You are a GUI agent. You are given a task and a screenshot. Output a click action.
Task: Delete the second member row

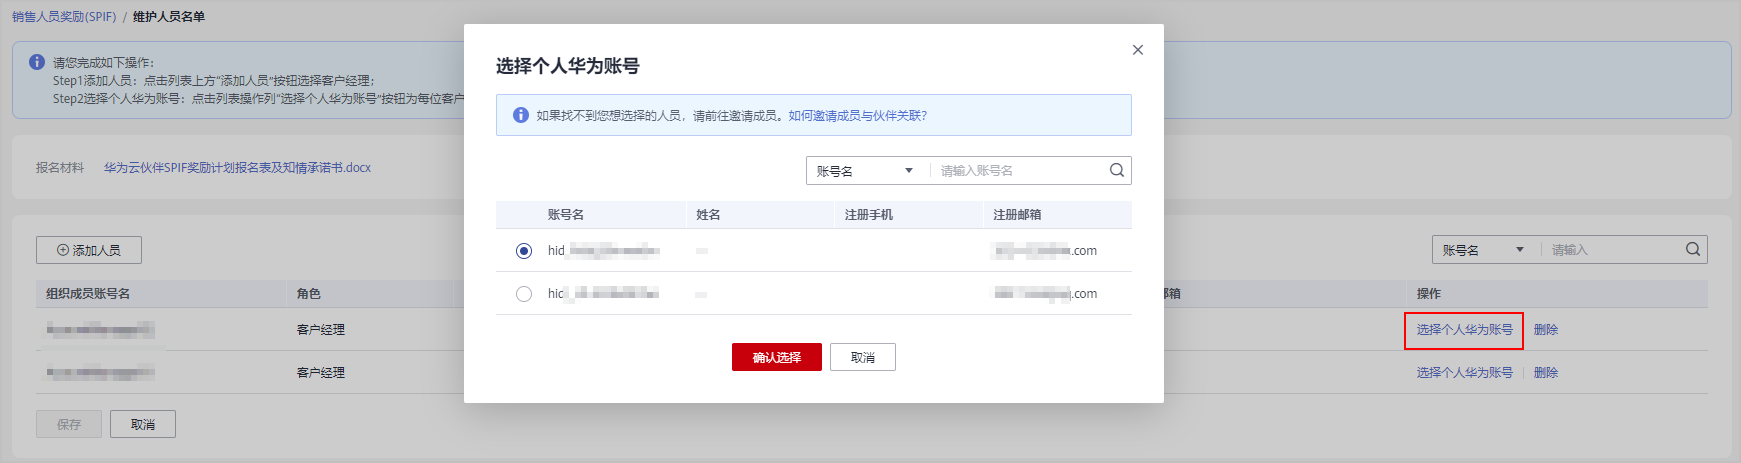pyautogui.click(x=1545, y=373)
